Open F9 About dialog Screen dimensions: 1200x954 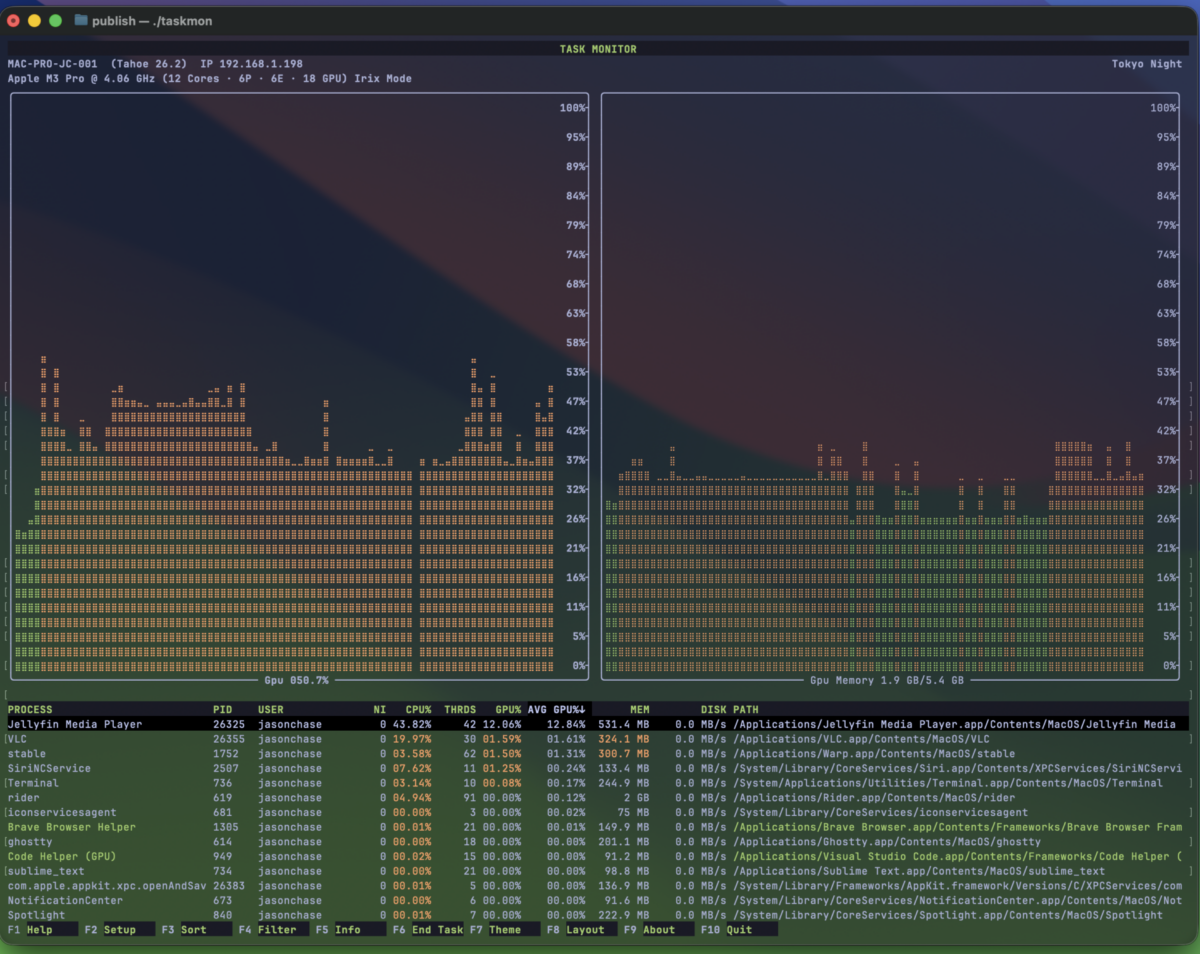658,930
